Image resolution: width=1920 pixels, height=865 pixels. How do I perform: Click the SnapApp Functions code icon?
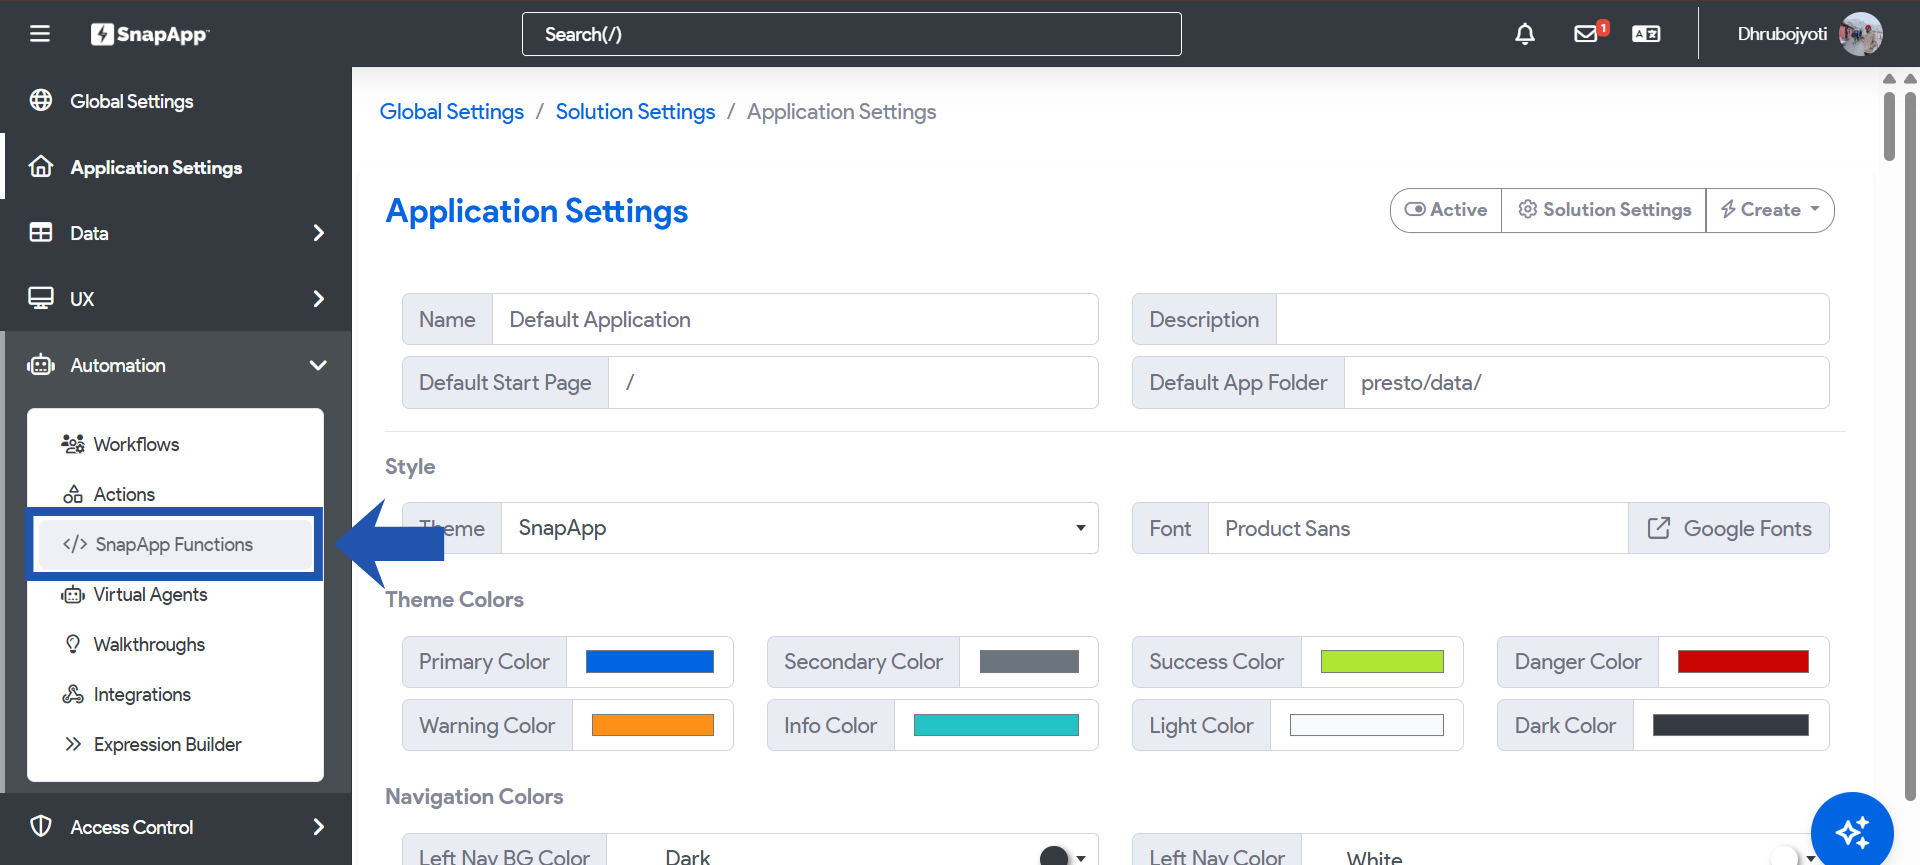click(x=75, y=544)
